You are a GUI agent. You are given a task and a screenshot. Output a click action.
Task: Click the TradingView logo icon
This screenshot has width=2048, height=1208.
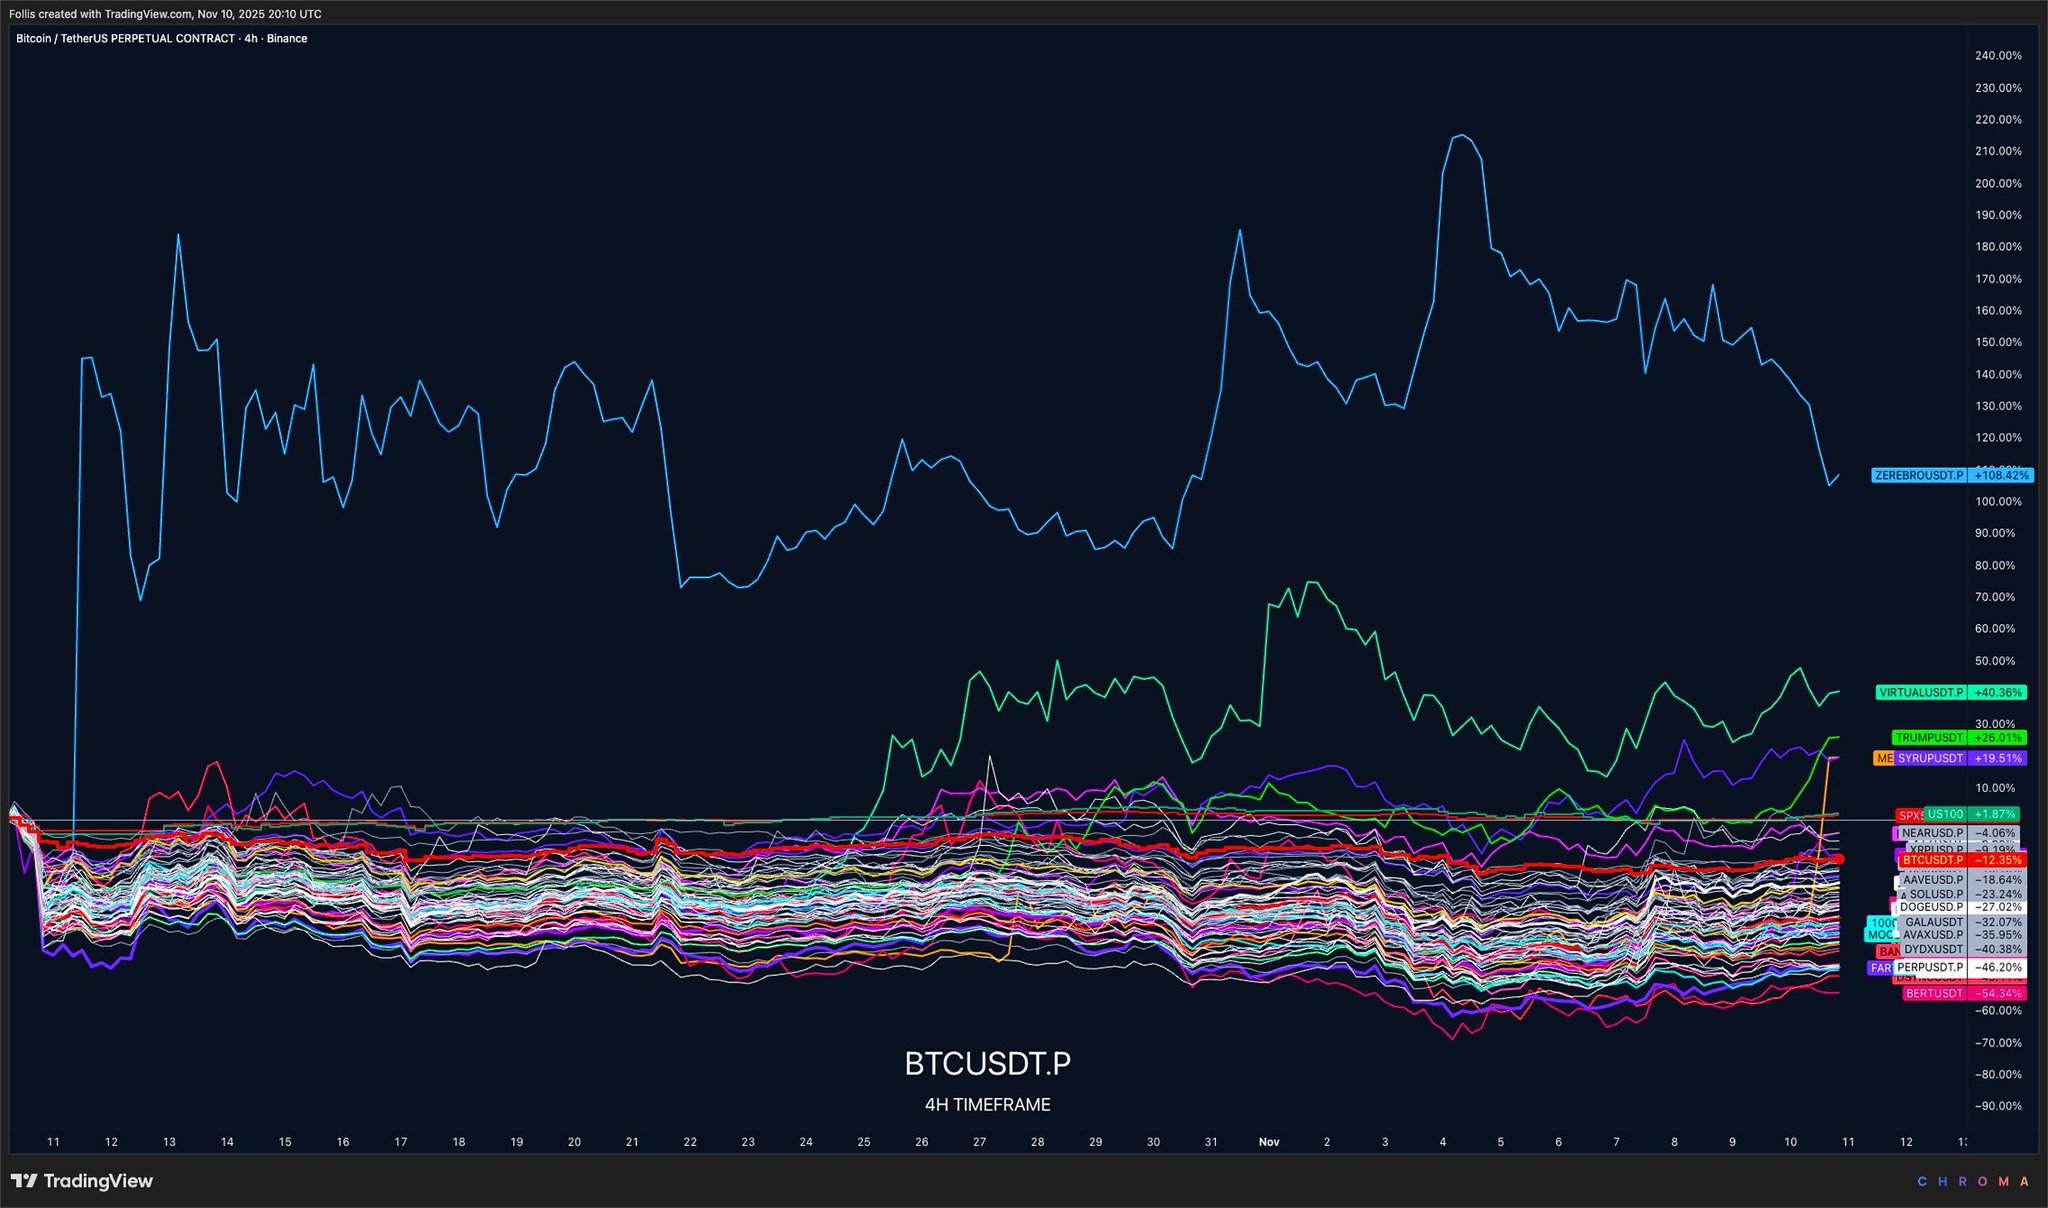pyautogui.click(x=24, y=1181)
